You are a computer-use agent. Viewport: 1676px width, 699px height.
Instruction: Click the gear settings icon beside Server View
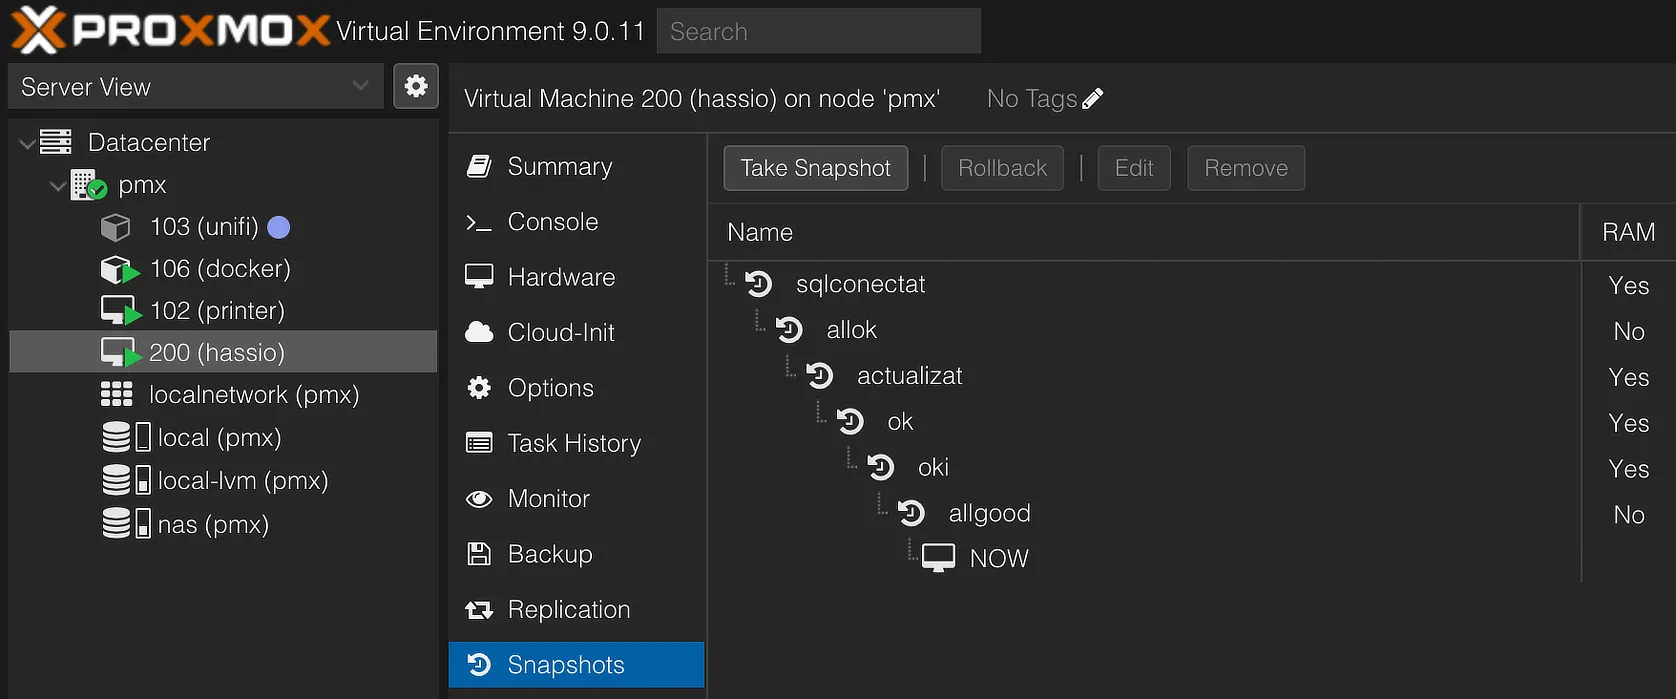coord(416,87)
